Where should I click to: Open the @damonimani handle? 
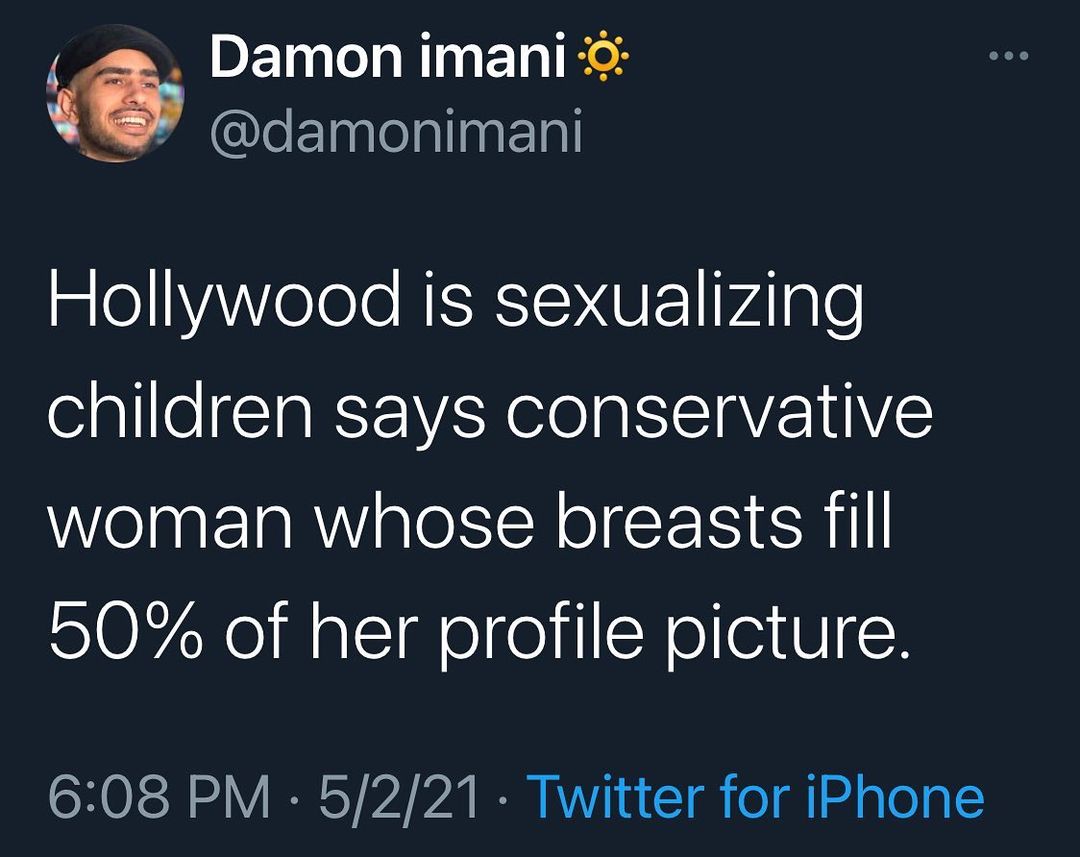coord(395,132)
